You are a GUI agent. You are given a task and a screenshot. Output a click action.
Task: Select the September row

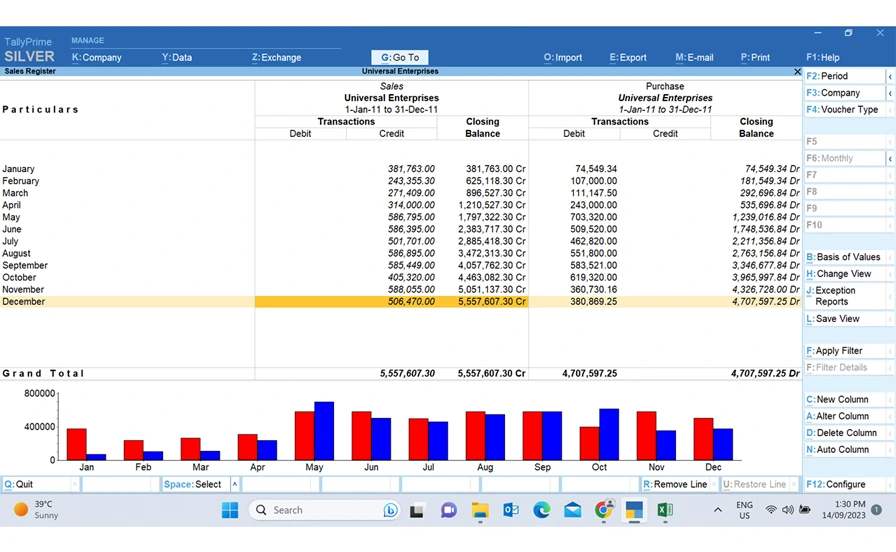click(x=400, y=266)
